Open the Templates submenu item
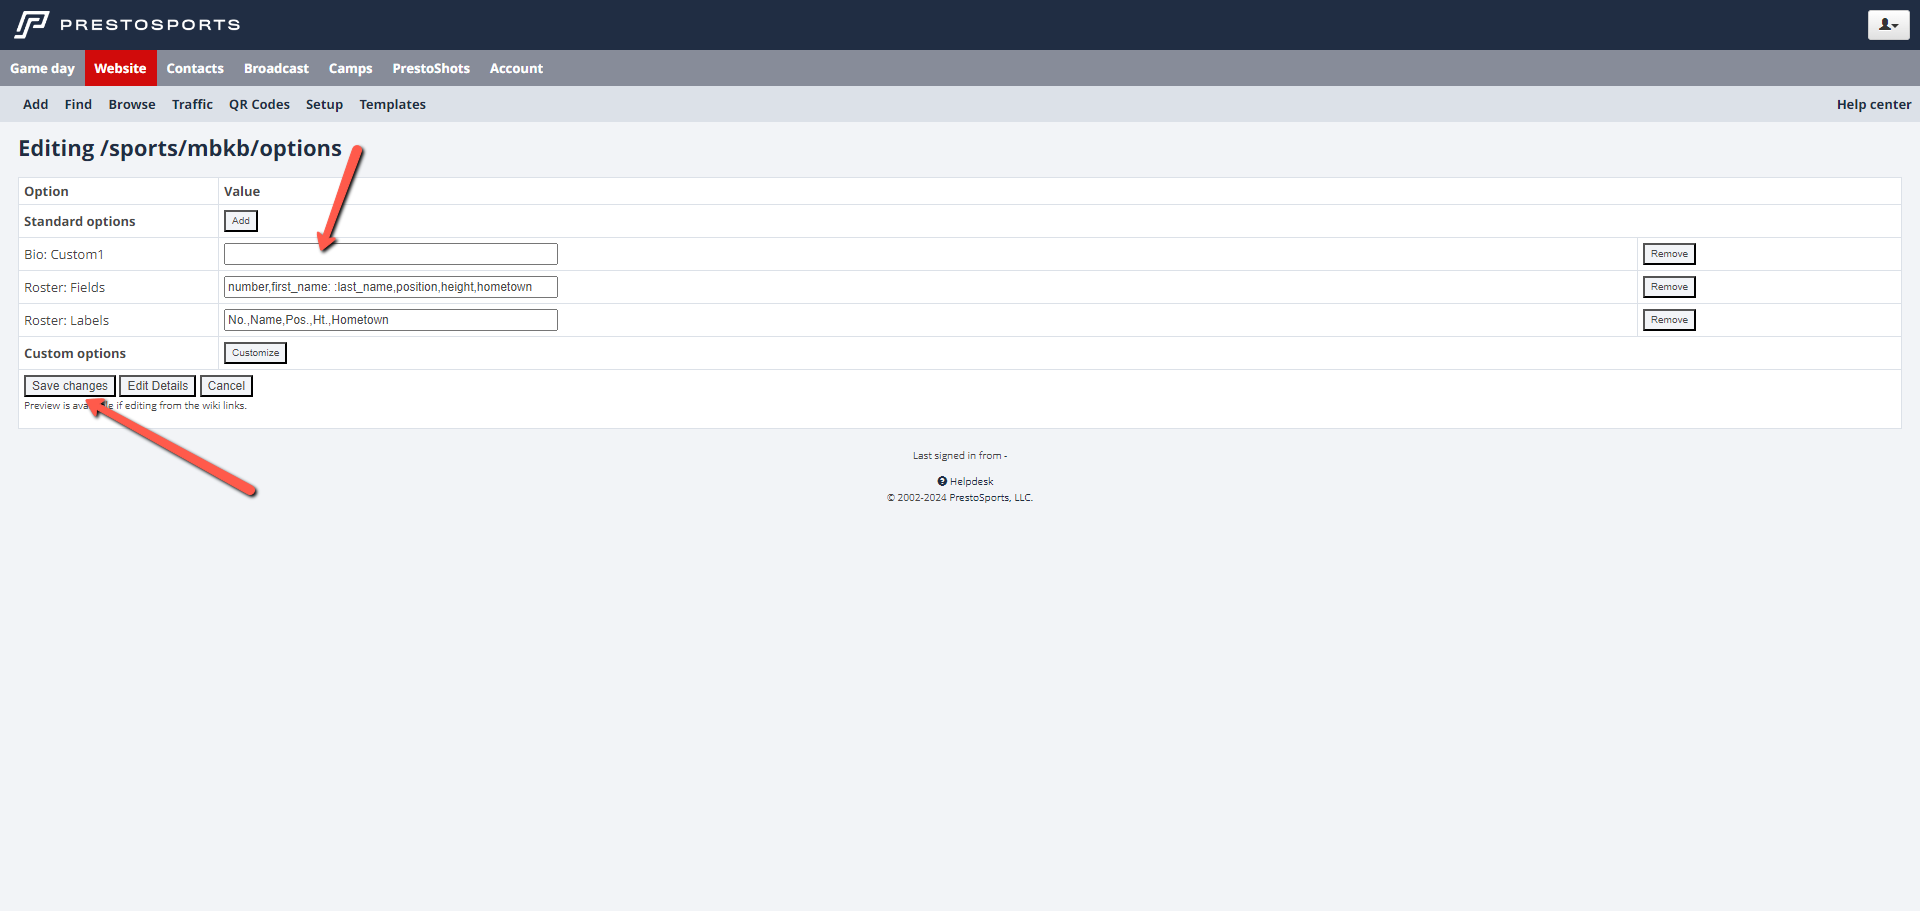Viewport: 1920px width, 911px height. [x=392, y=104]
